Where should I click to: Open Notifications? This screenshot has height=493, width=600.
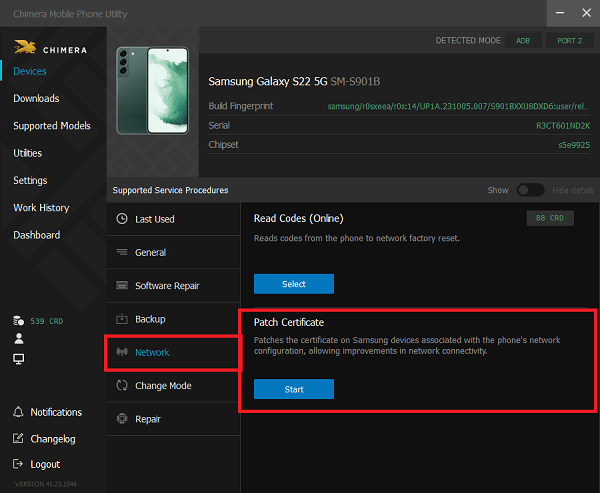[x=56, y=412]
